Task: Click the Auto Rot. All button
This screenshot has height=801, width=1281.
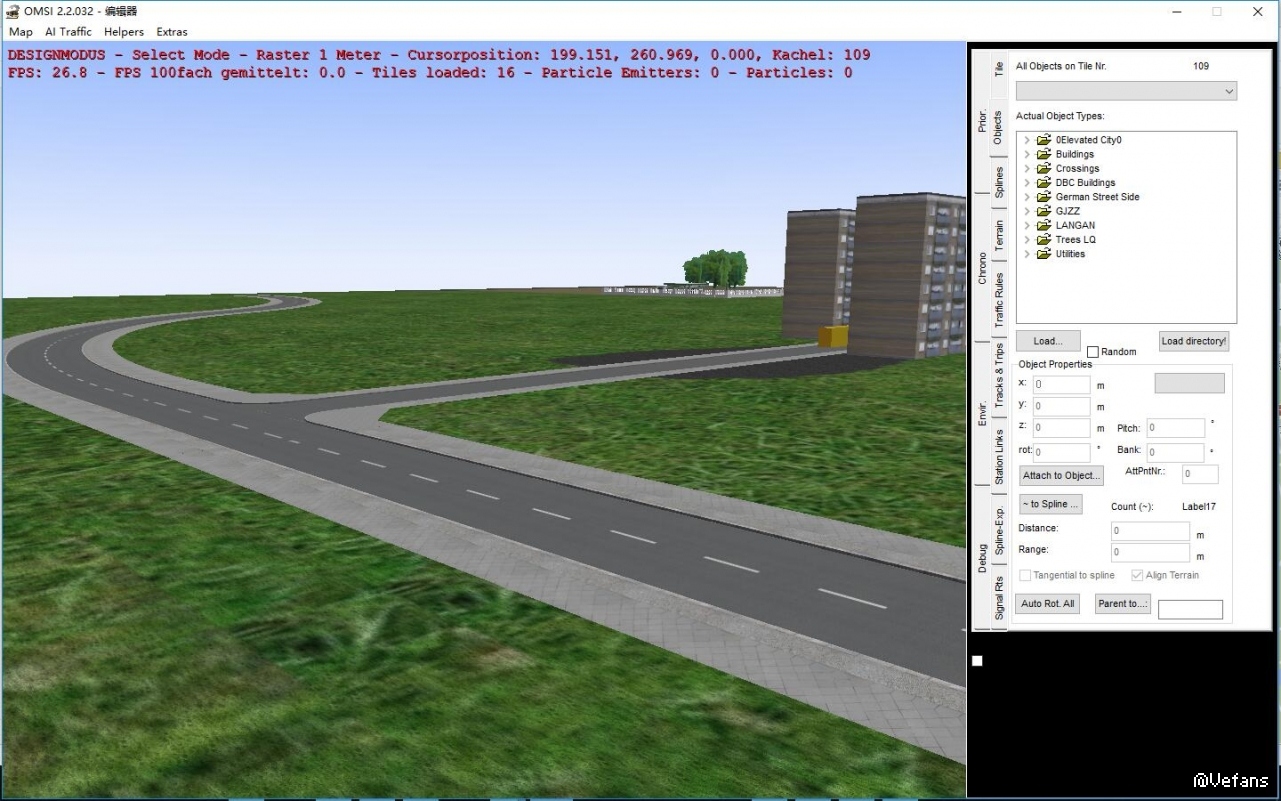Action: (x=1048, y=604)
